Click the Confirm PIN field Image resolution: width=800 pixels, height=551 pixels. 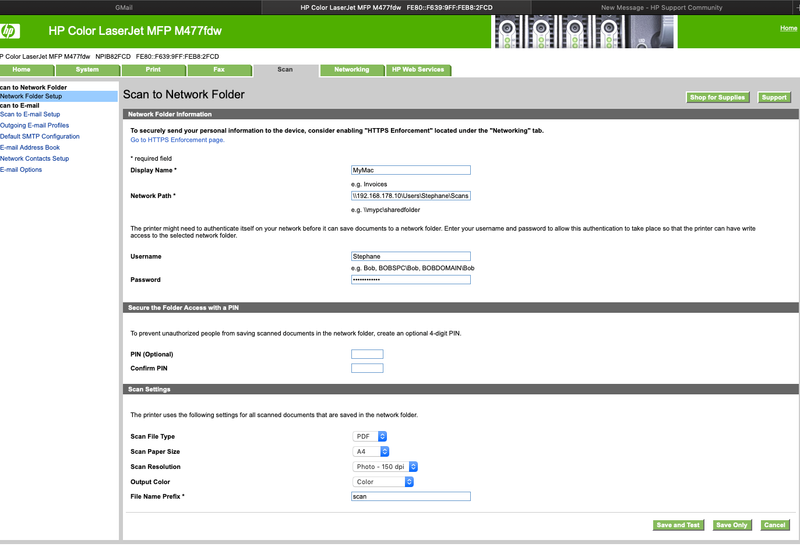(367, 368)
